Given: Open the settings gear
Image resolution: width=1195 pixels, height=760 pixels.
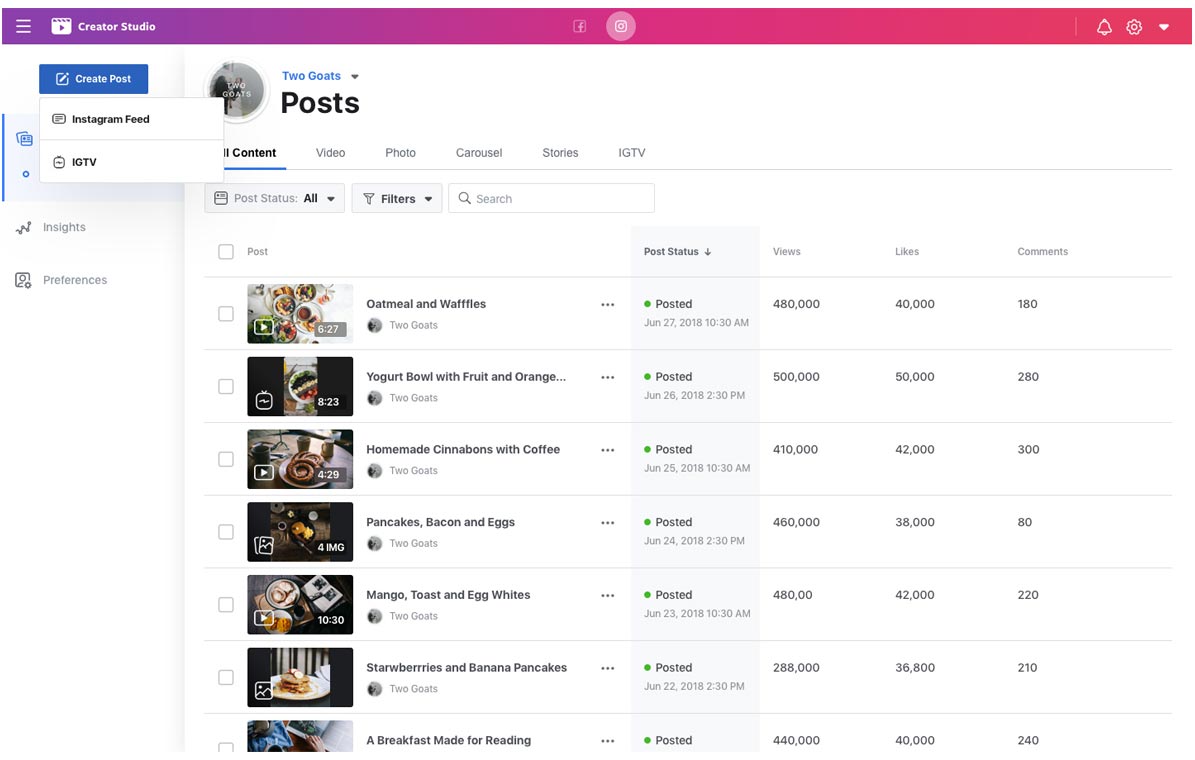Looking at the screenshot, I should point(1134,27).
